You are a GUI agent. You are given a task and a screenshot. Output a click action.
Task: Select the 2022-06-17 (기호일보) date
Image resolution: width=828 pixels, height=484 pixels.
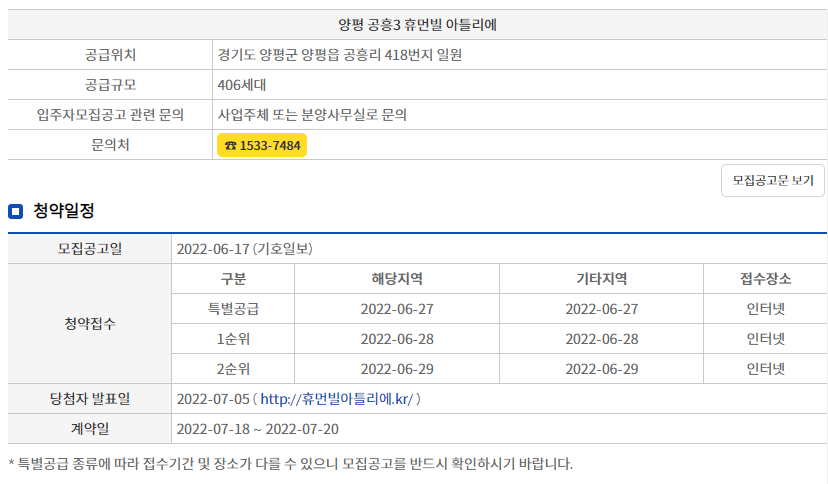coord(244,249)
